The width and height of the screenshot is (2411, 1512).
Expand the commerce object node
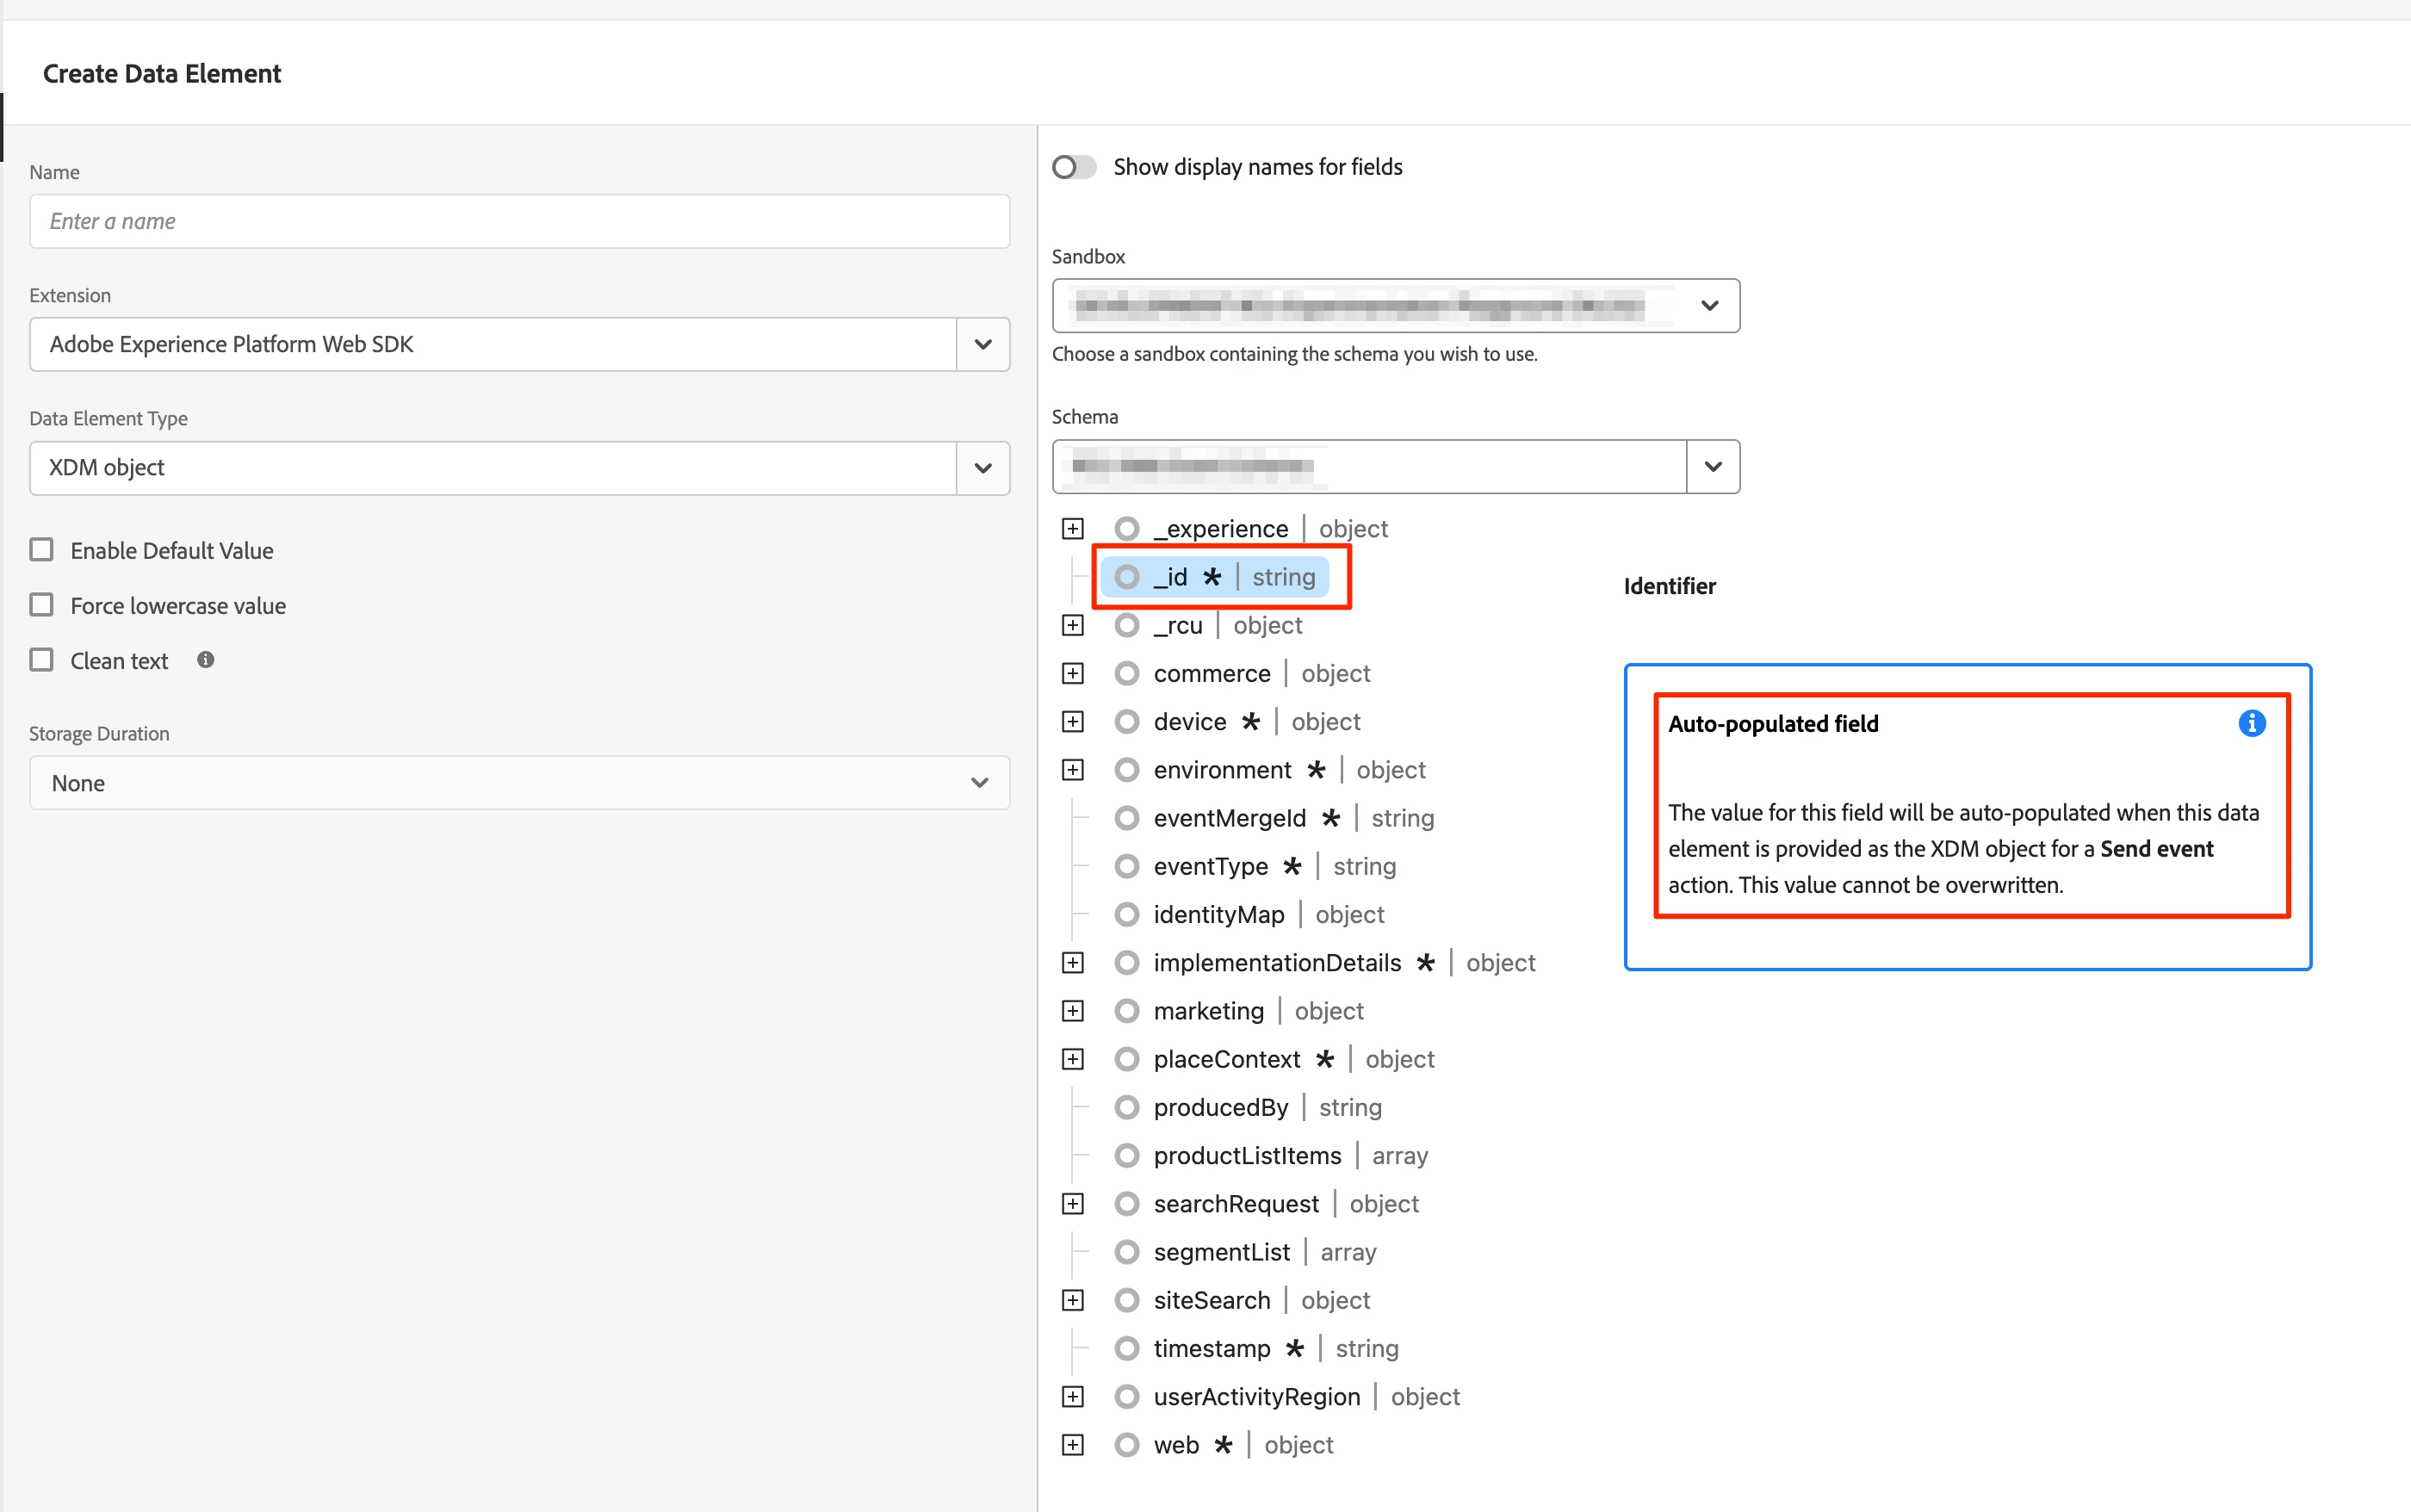coord(1073,673)
